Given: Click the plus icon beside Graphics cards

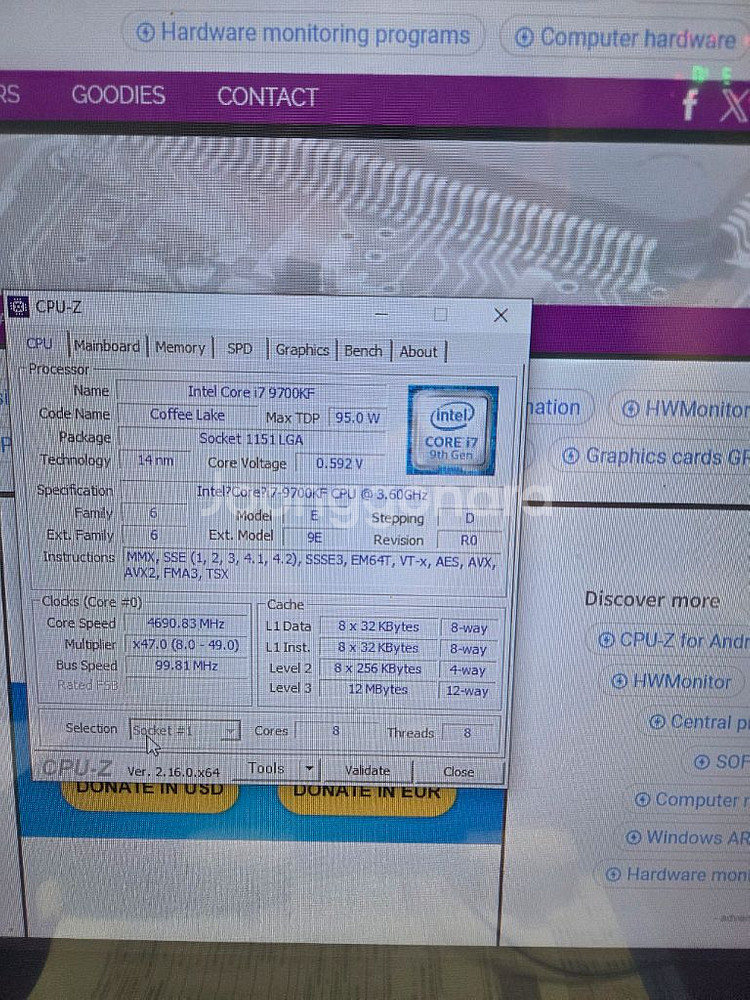Looking at the screenshot, I should (570, 456).
